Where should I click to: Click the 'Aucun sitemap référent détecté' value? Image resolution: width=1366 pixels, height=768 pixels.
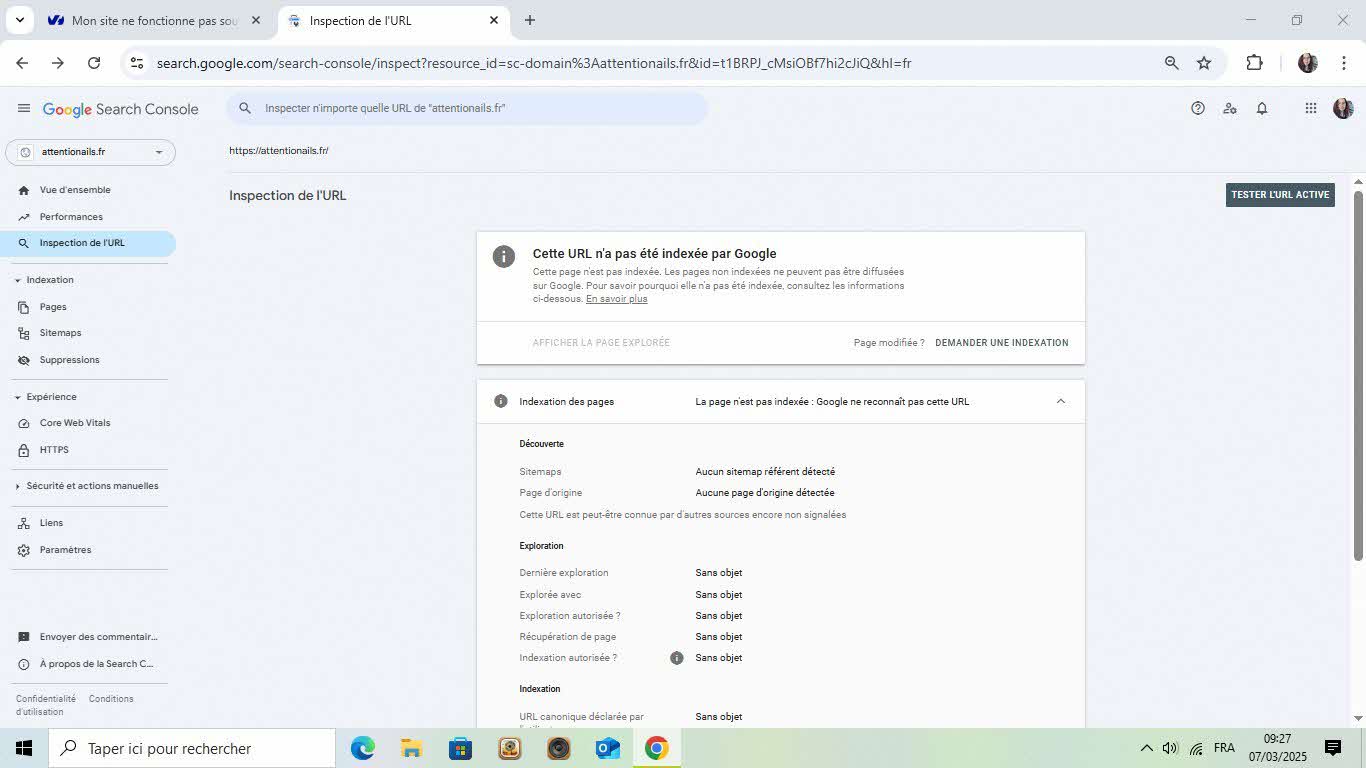click(x=765, y=472)
